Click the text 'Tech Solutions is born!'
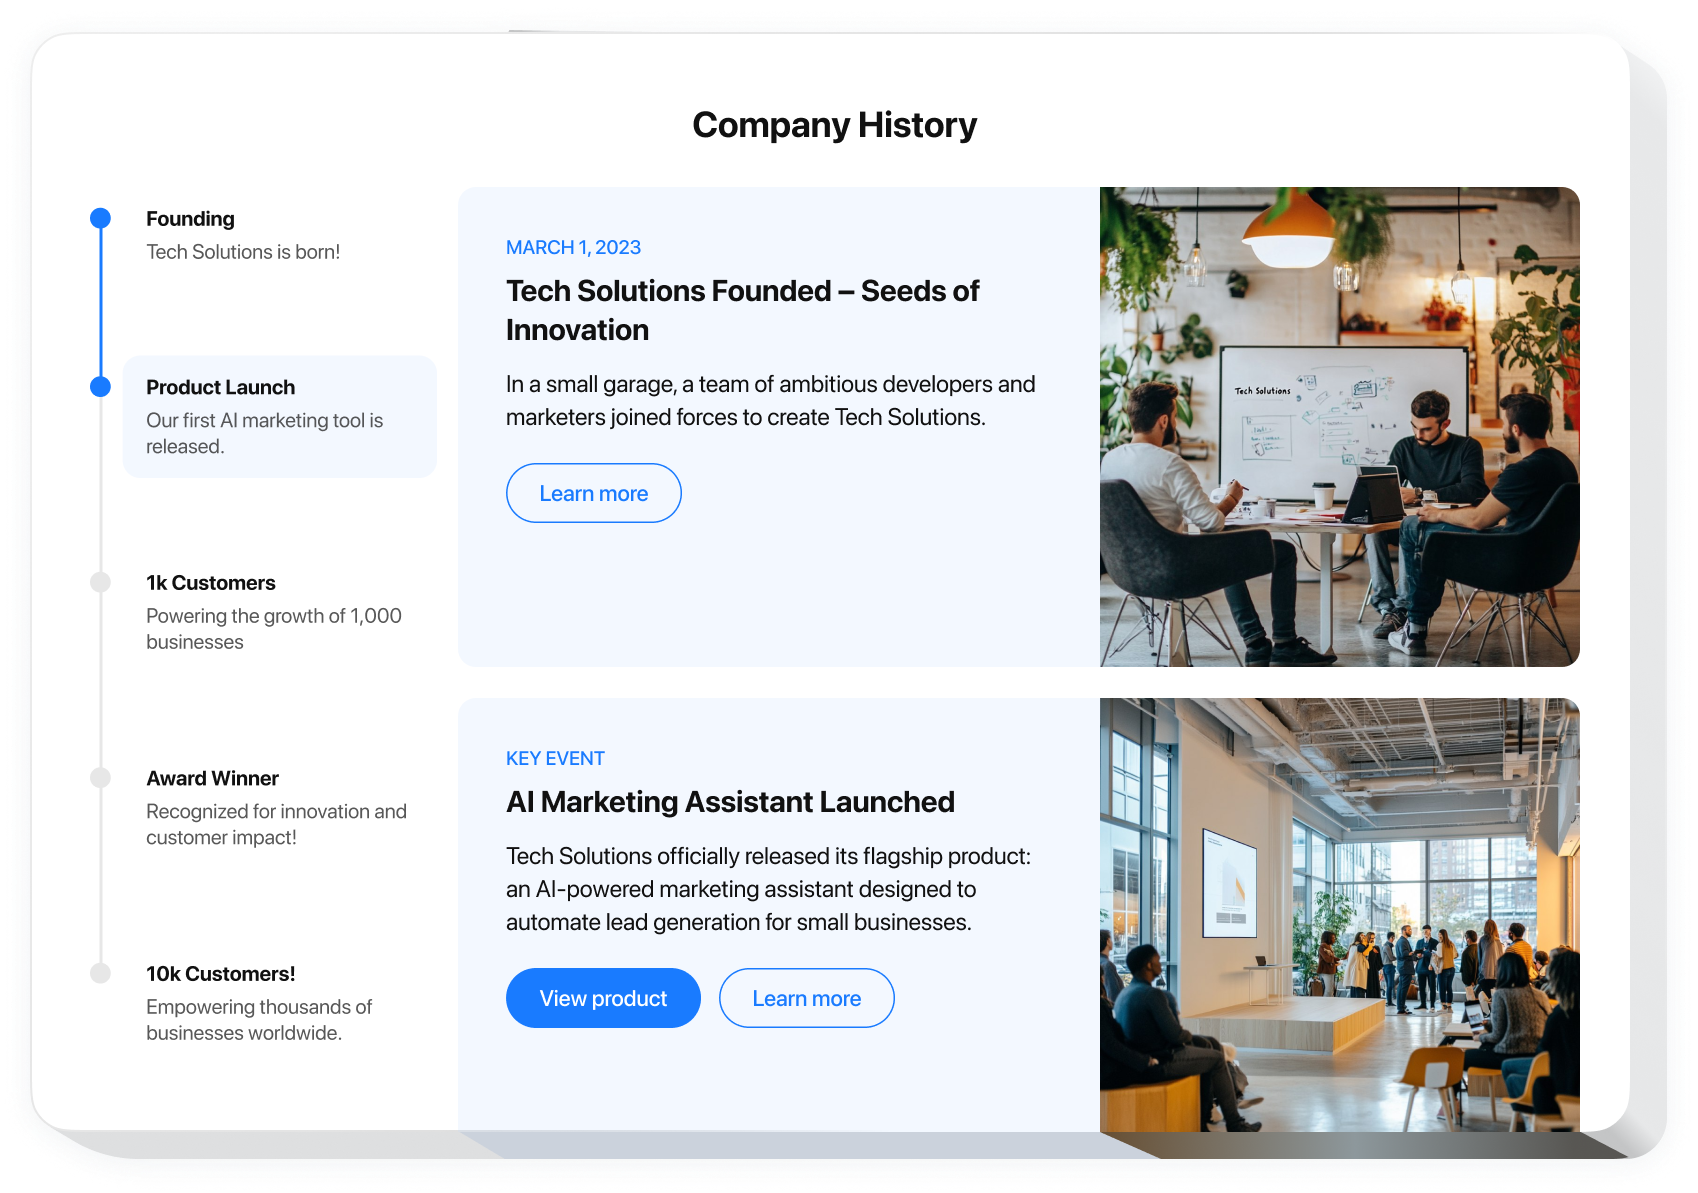 pyautogui.click(x=243, y=252)
